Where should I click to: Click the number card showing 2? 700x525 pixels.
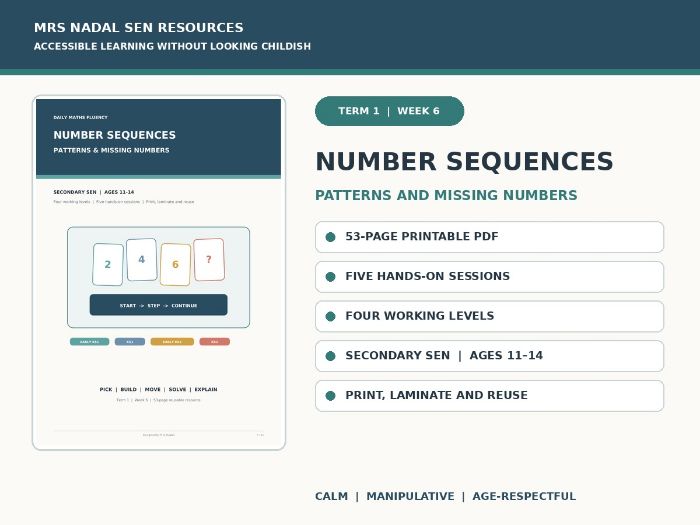(108, 264)
